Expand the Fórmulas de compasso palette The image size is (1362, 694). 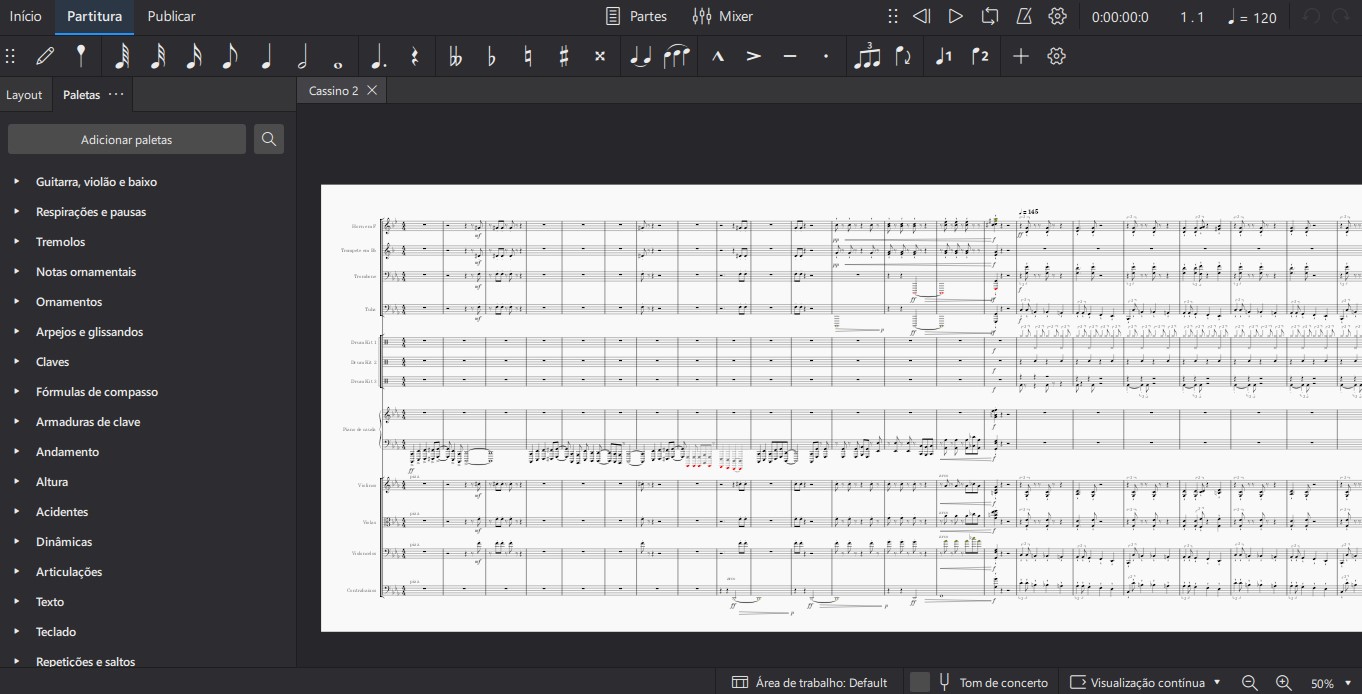click(16, 392)
